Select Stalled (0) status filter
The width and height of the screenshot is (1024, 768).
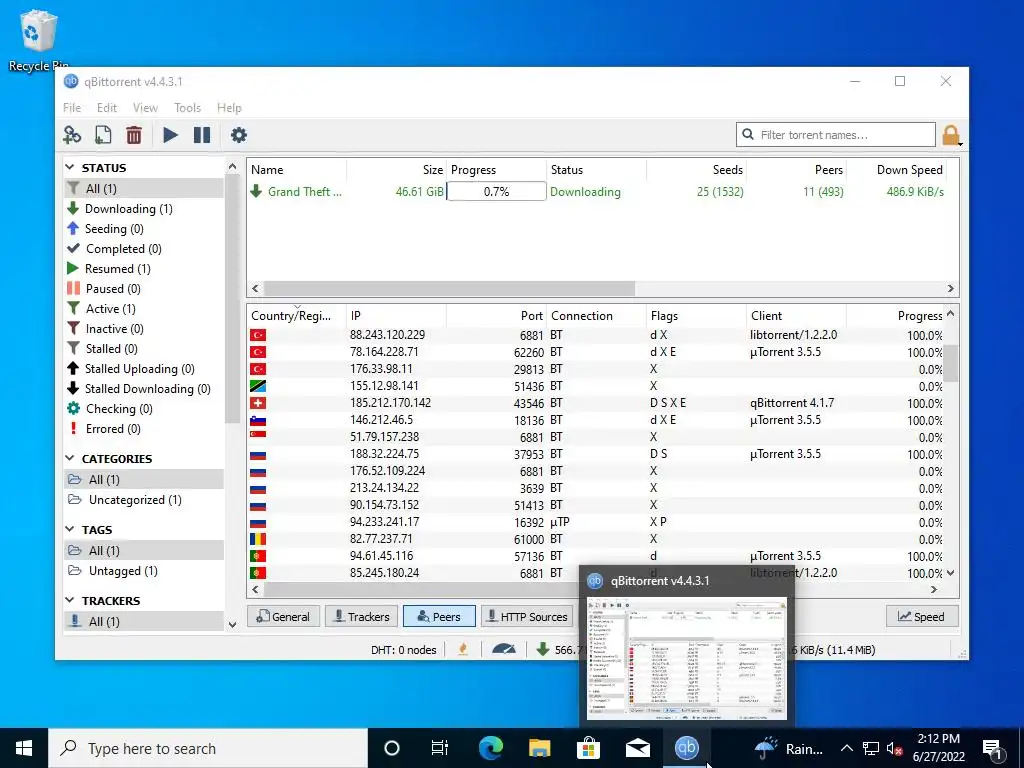144,349
